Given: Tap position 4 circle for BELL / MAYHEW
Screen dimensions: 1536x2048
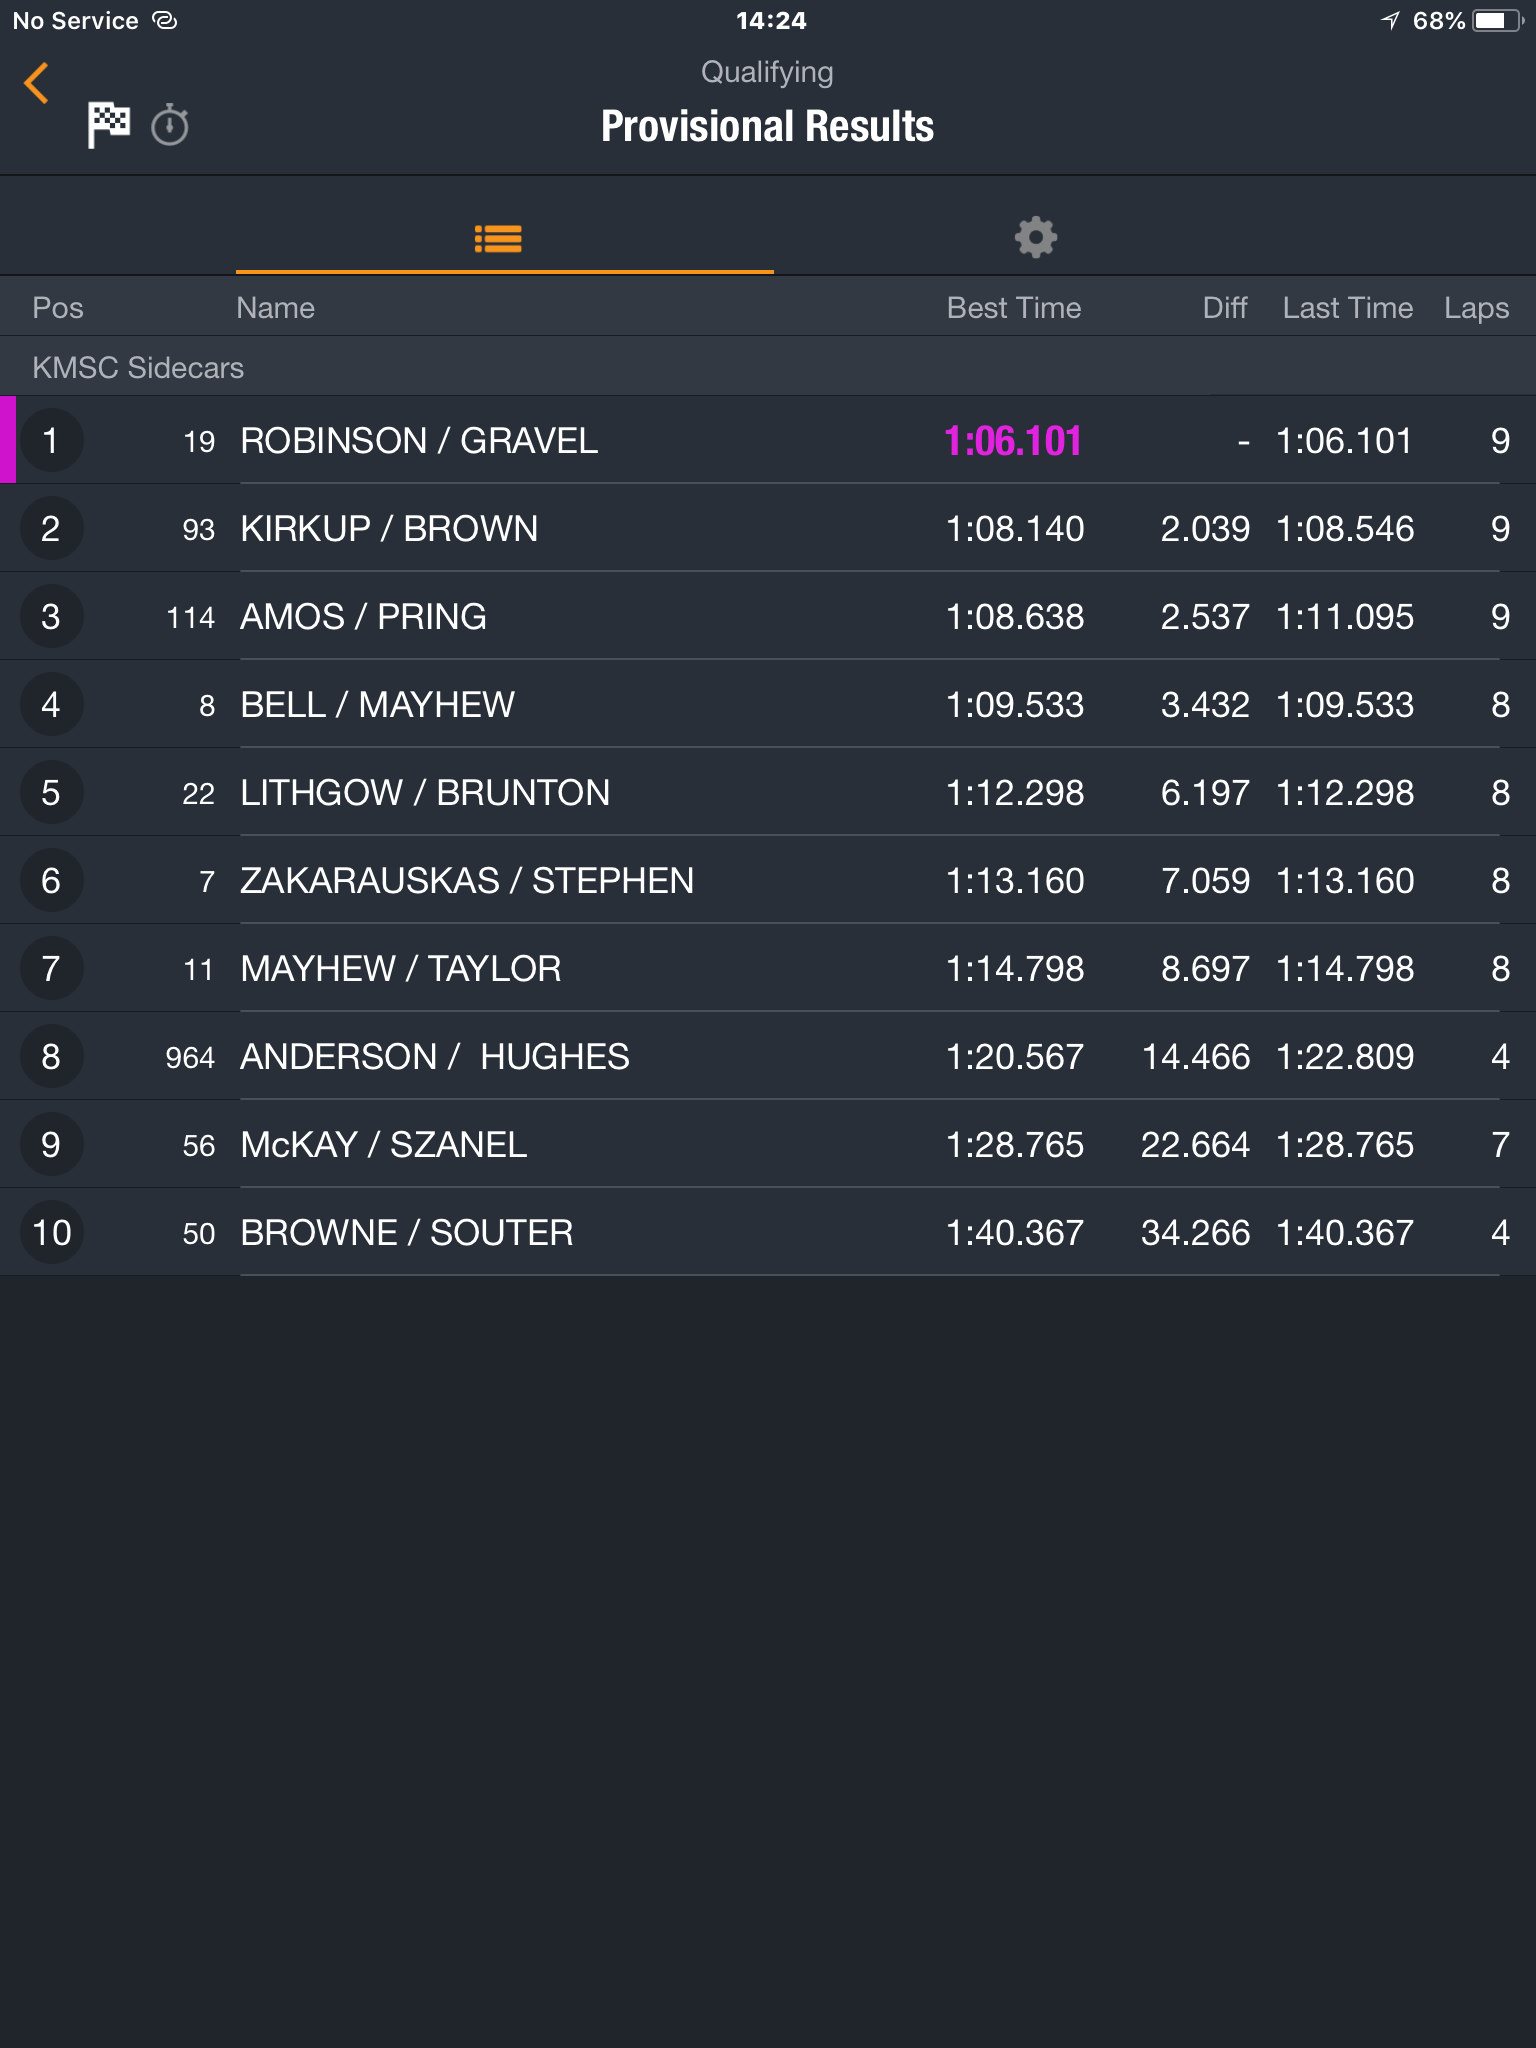Looking at the screenshot, I should 51,705.
